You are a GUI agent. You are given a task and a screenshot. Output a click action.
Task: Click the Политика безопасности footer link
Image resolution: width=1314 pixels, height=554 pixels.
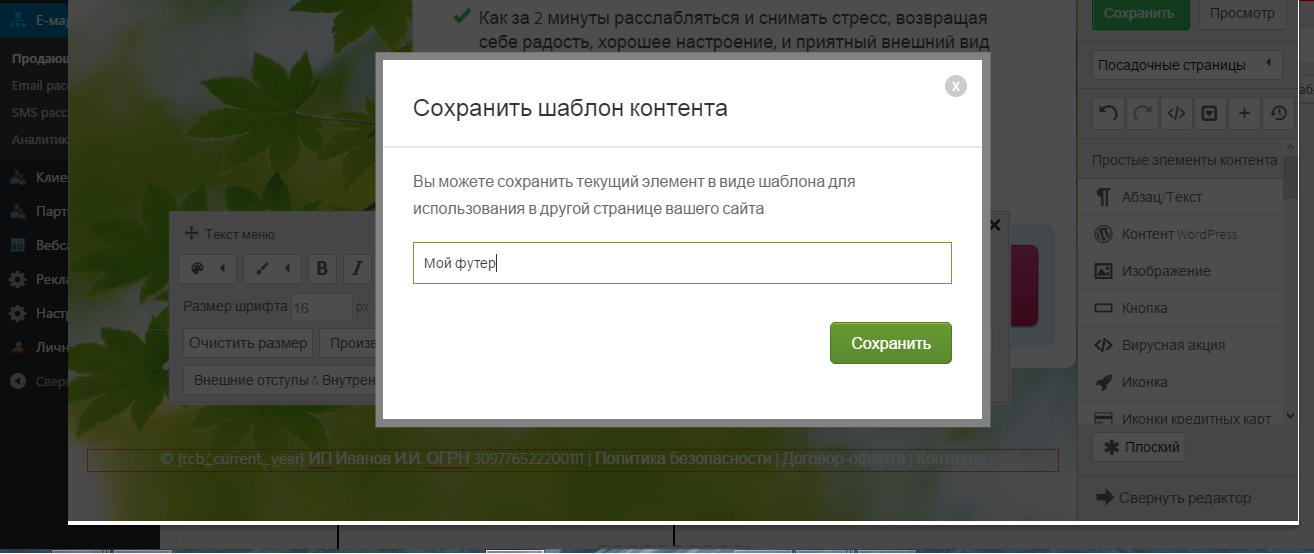tap(683, 459)
